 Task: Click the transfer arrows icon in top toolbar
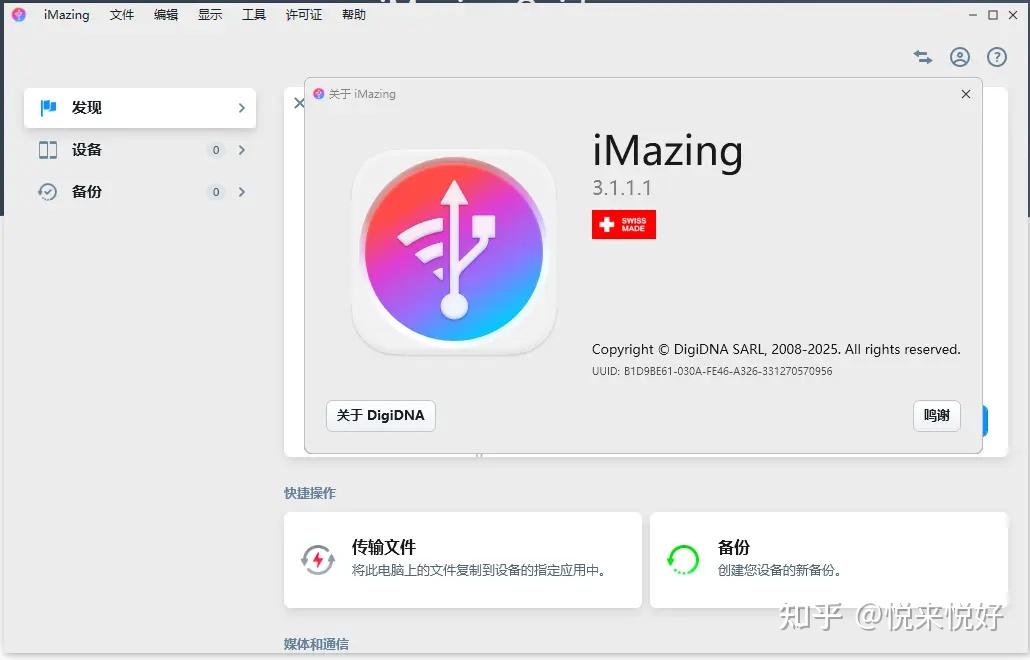[922, 57]
